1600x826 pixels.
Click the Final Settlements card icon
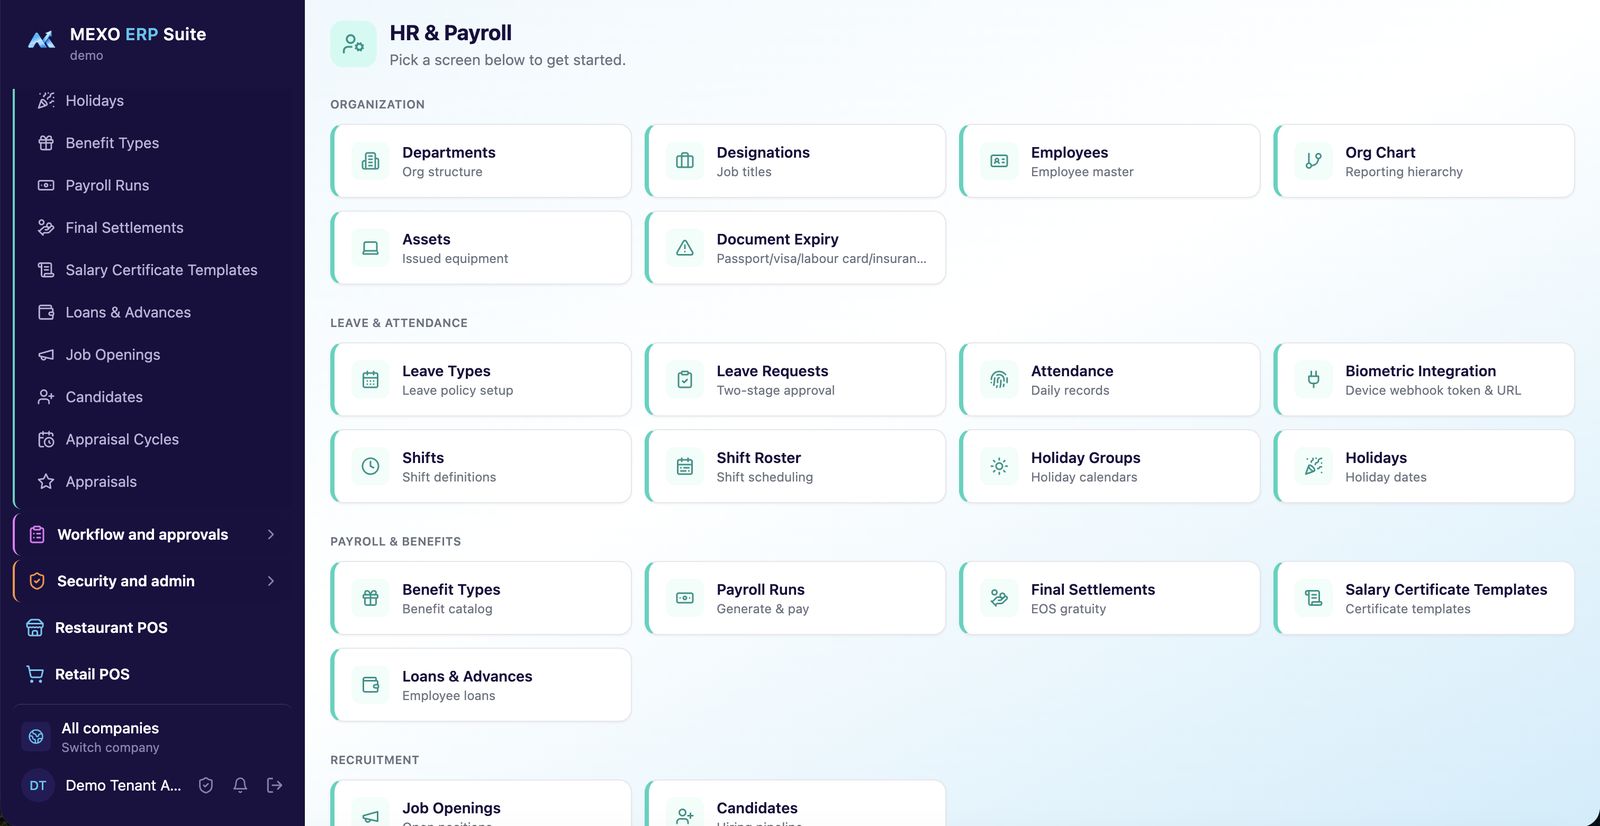click(999, 598)
